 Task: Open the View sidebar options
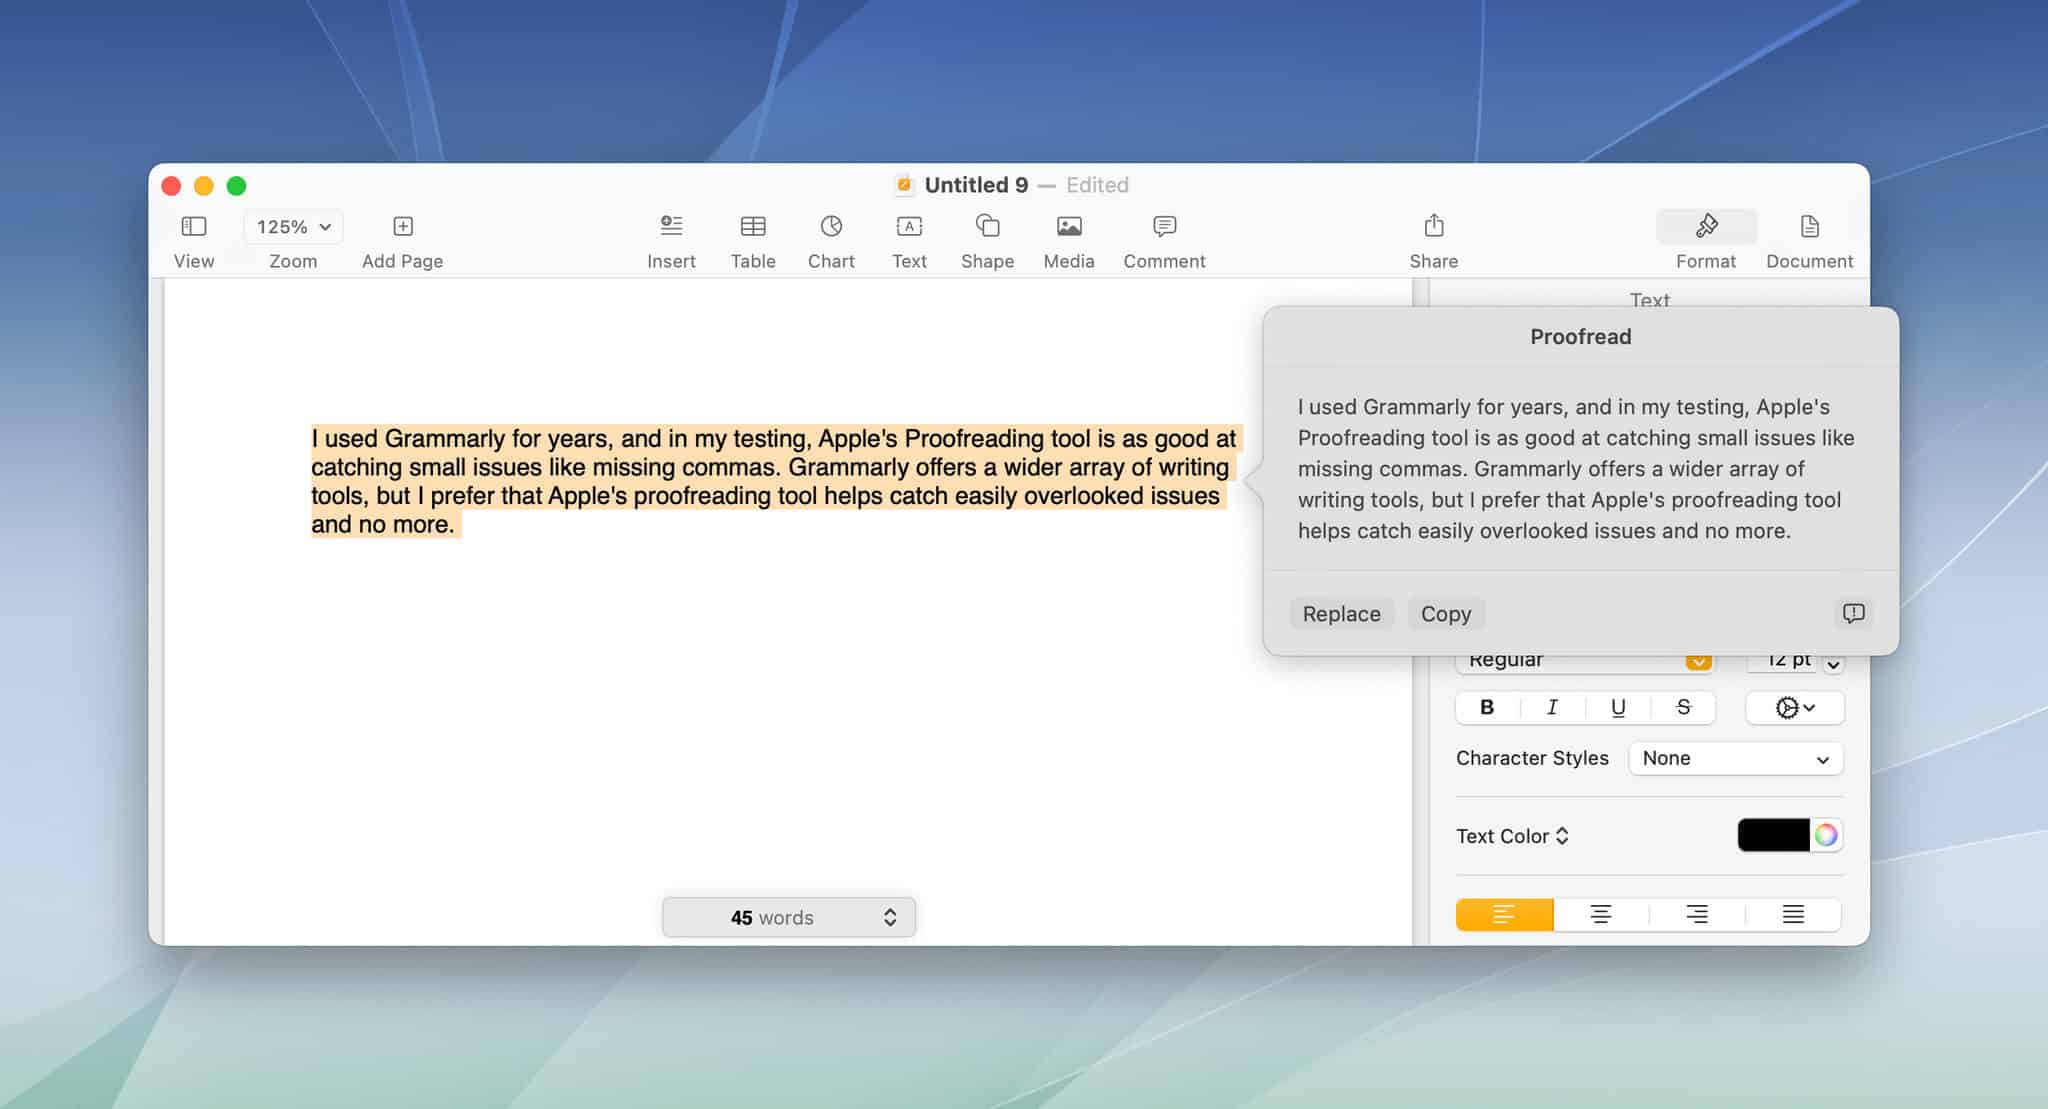[x=193, y=227]
